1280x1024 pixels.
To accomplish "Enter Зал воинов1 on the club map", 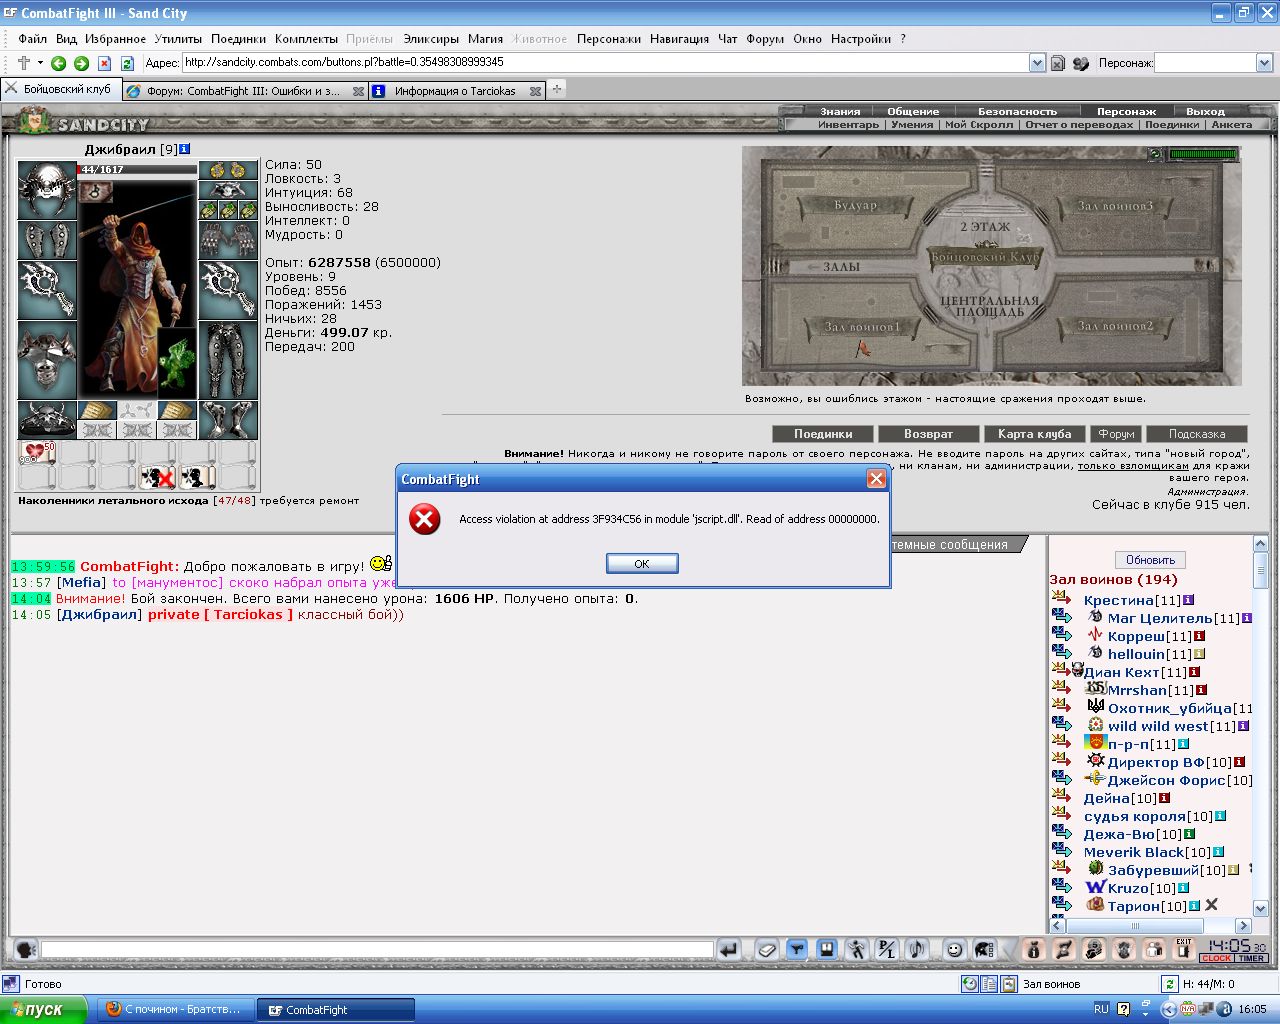I will [x=862, y=327].
